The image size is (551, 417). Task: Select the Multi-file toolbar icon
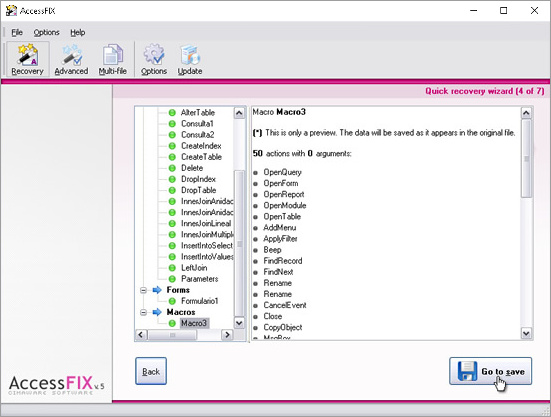(112, 59)
